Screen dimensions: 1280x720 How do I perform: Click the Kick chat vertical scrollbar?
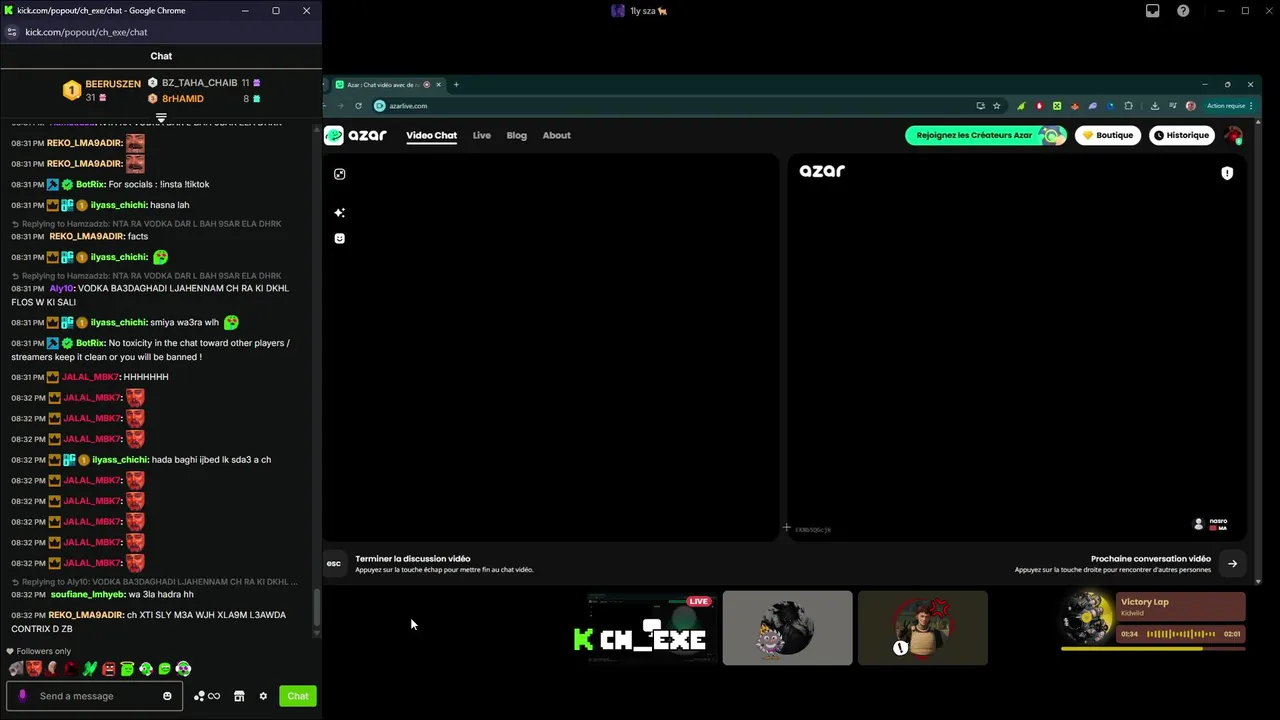point(318,609)
